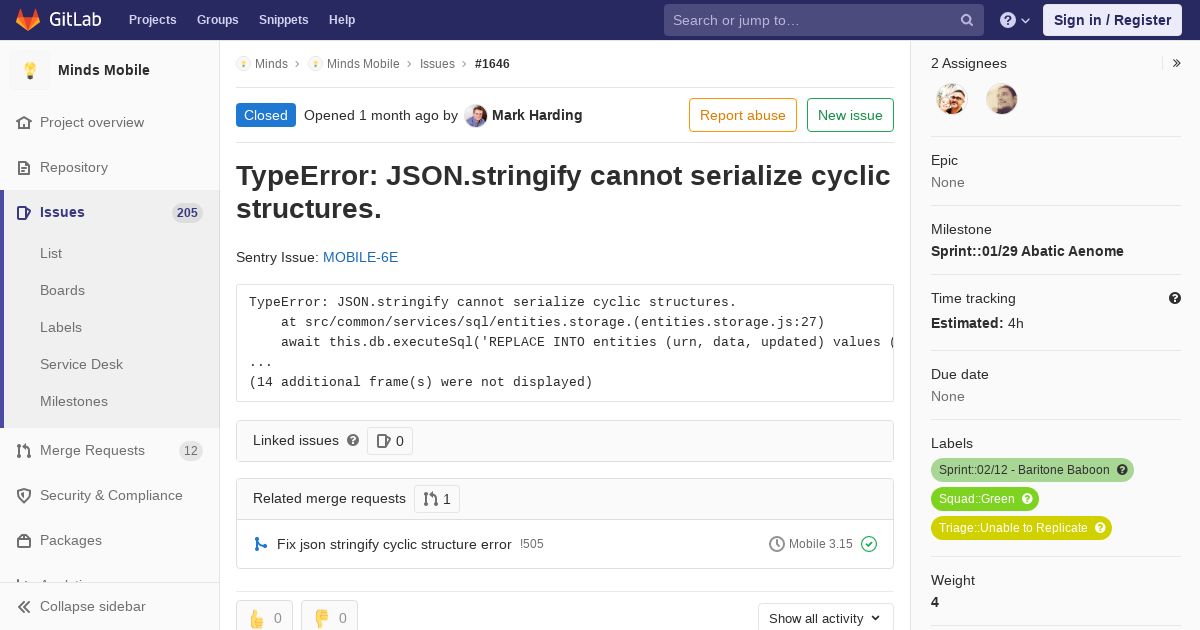Image resolution: width=1200 pixels, height=630 pixels.
Task: Open the Merge Requests sidebar item
Action: coord(92,450)
